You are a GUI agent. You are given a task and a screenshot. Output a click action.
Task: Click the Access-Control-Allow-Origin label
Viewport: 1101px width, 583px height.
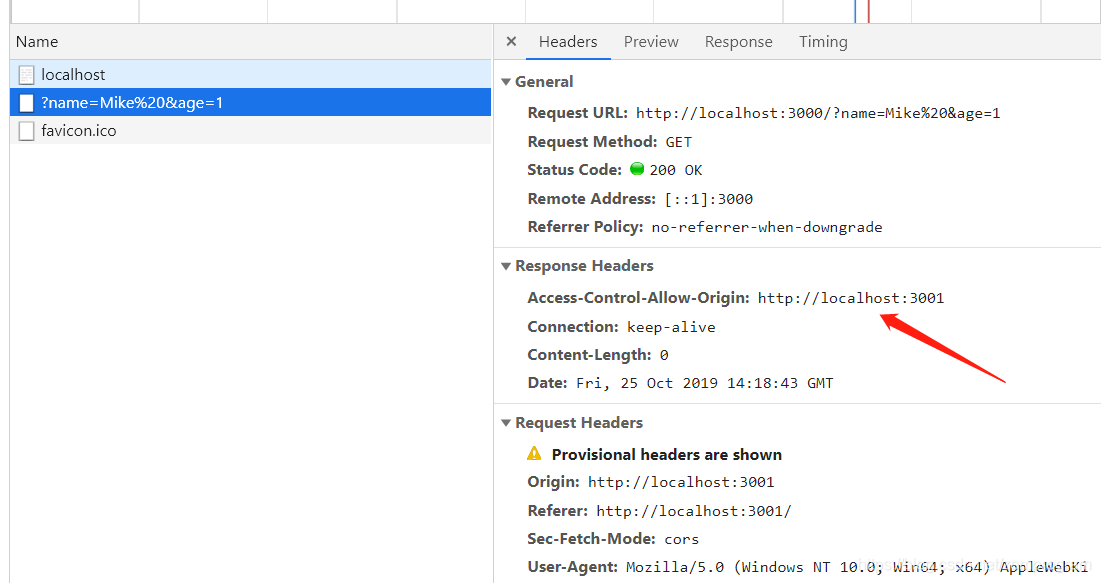638,298
